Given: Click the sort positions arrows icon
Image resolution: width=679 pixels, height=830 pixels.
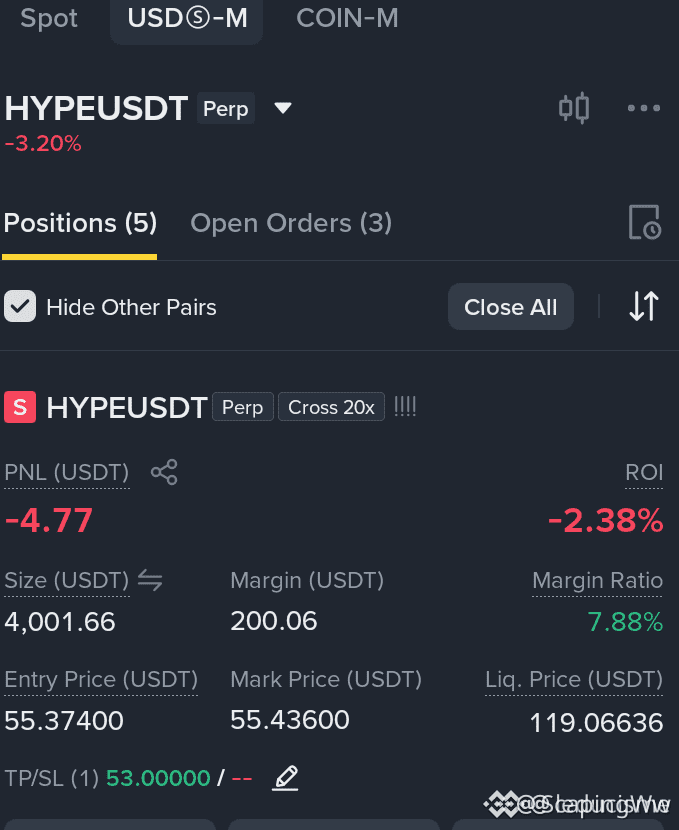Looking at the screenshot, I should point(644,306).
